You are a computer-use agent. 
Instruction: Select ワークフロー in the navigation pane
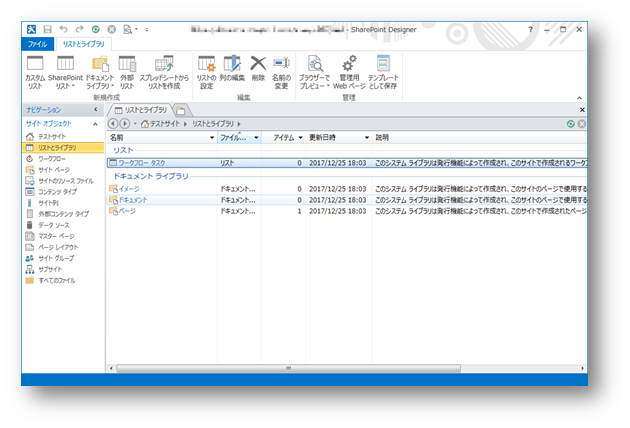click(52, 158)
